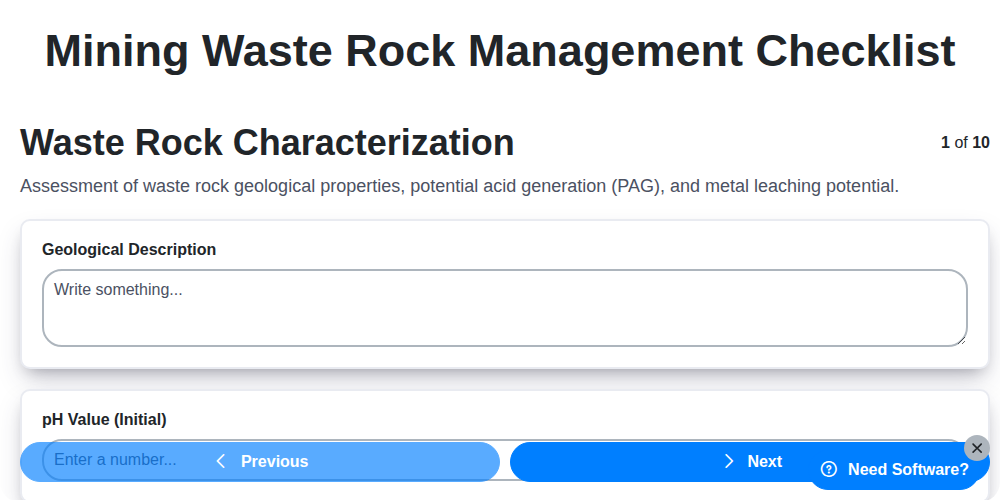Click the resize handle of the description textarea
This screenshot has width=1000, height=500.
click(x=962, y=341)
